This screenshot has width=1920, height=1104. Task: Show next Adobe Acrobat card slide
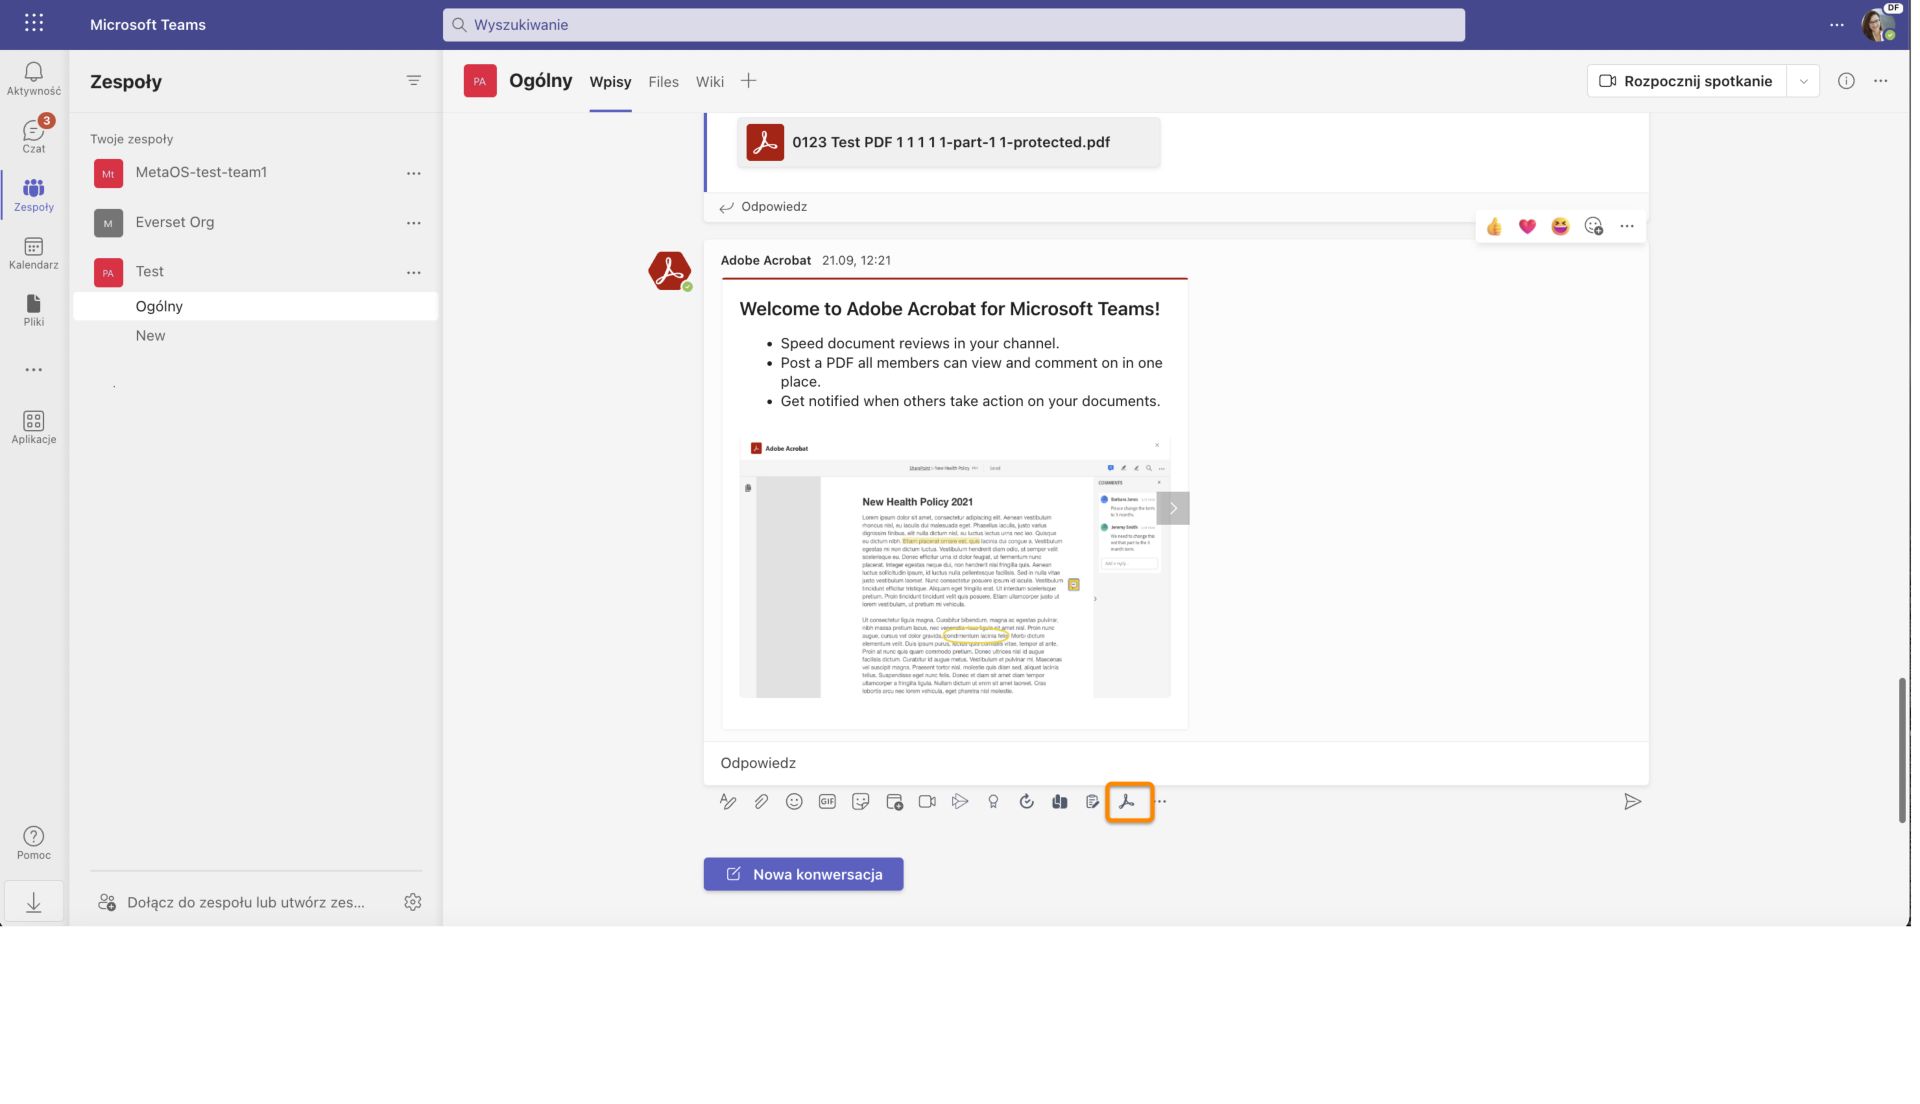[x=1173, y=508]
